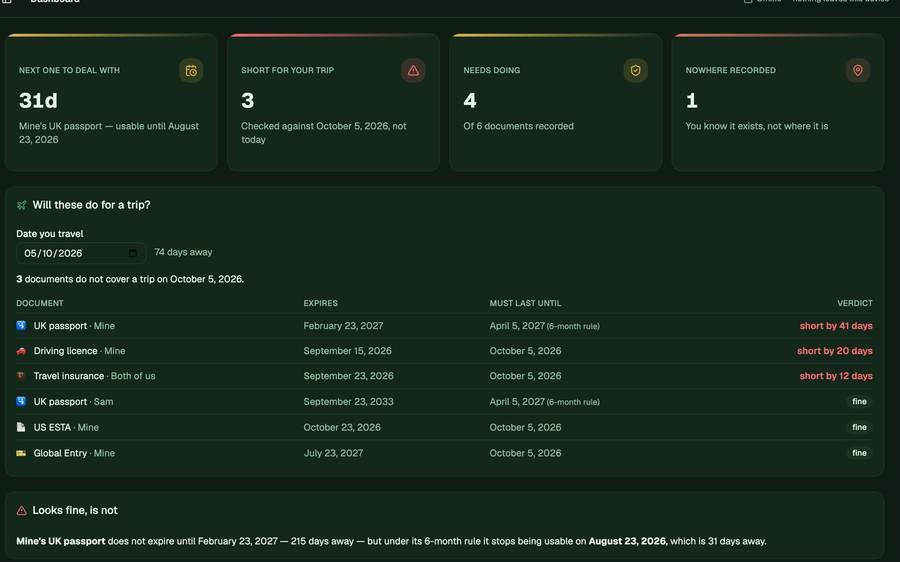Image resolution: width=900 pixels, height=562 pixels.
Task: Click the warning triangle icon on Short For Your Trip card
Action: (x=413, y=71)
